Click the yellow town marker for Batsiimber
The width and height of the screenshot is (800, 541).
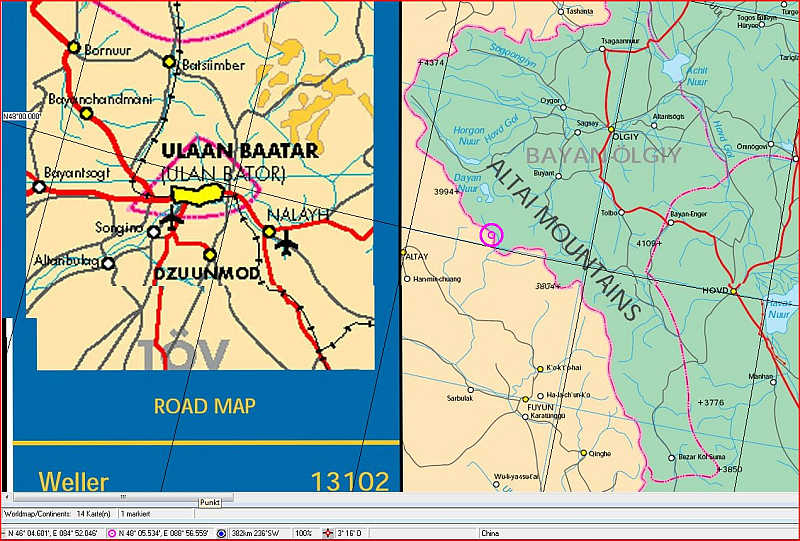click(169, 62)
